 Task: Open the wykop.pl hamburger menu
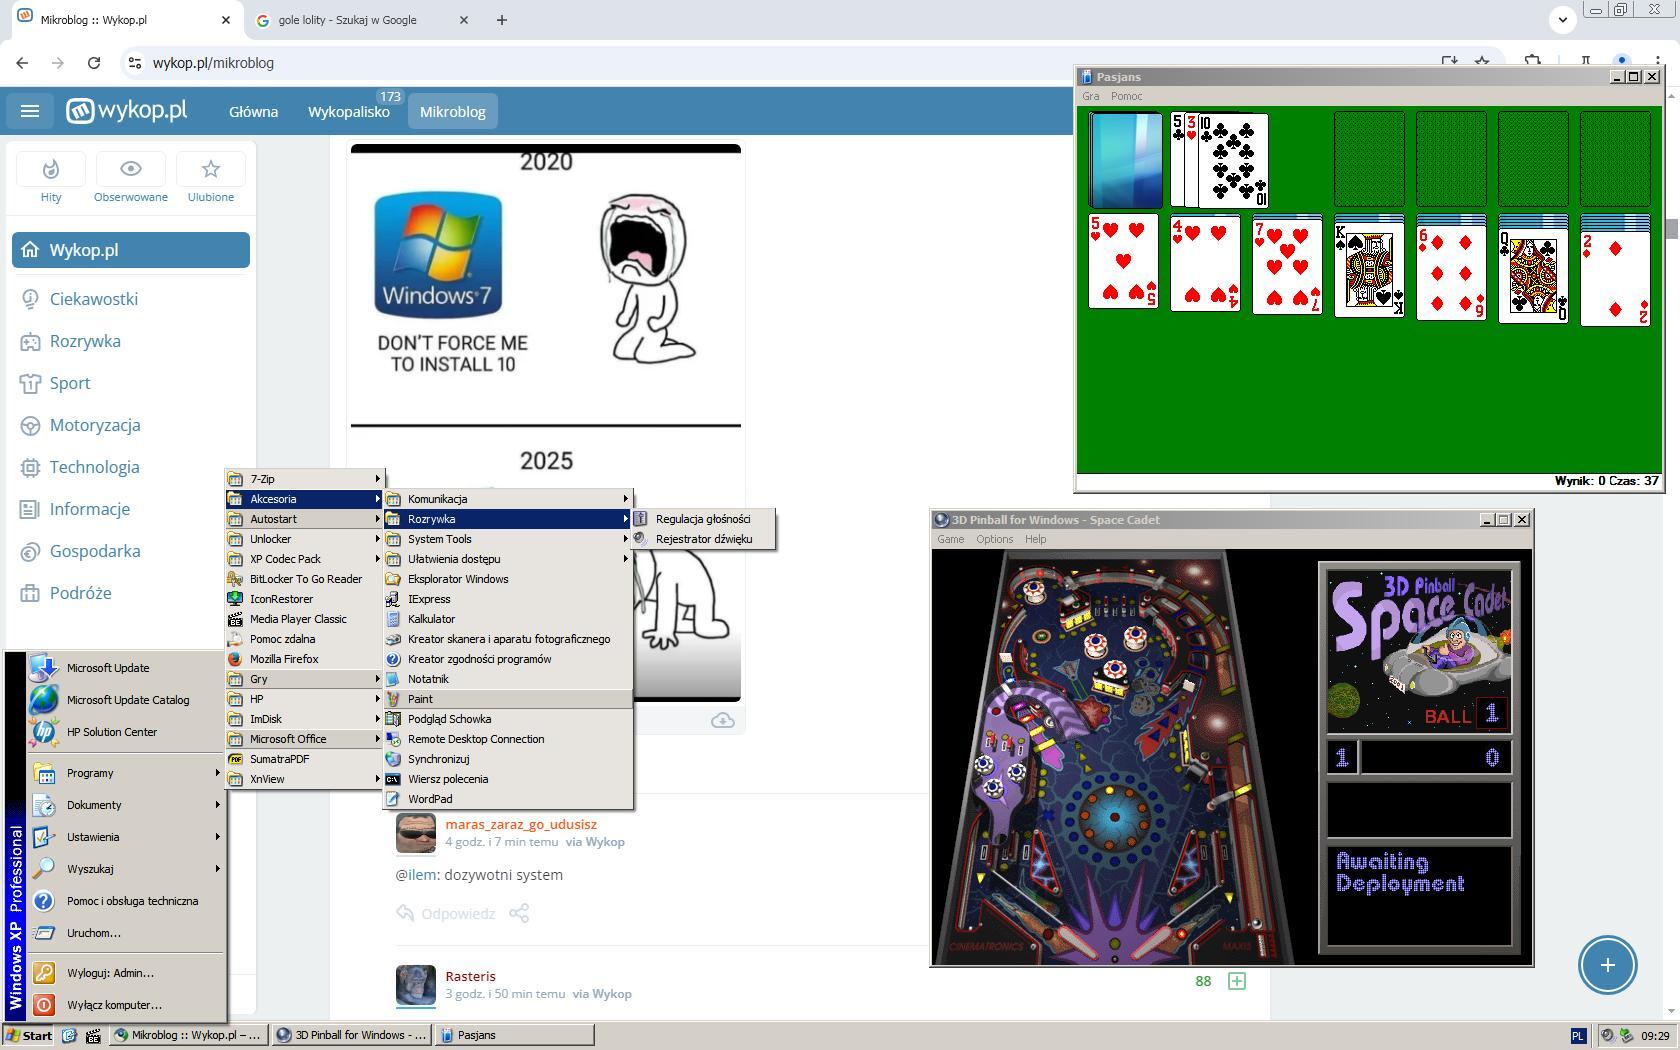[x=30, y=111]
